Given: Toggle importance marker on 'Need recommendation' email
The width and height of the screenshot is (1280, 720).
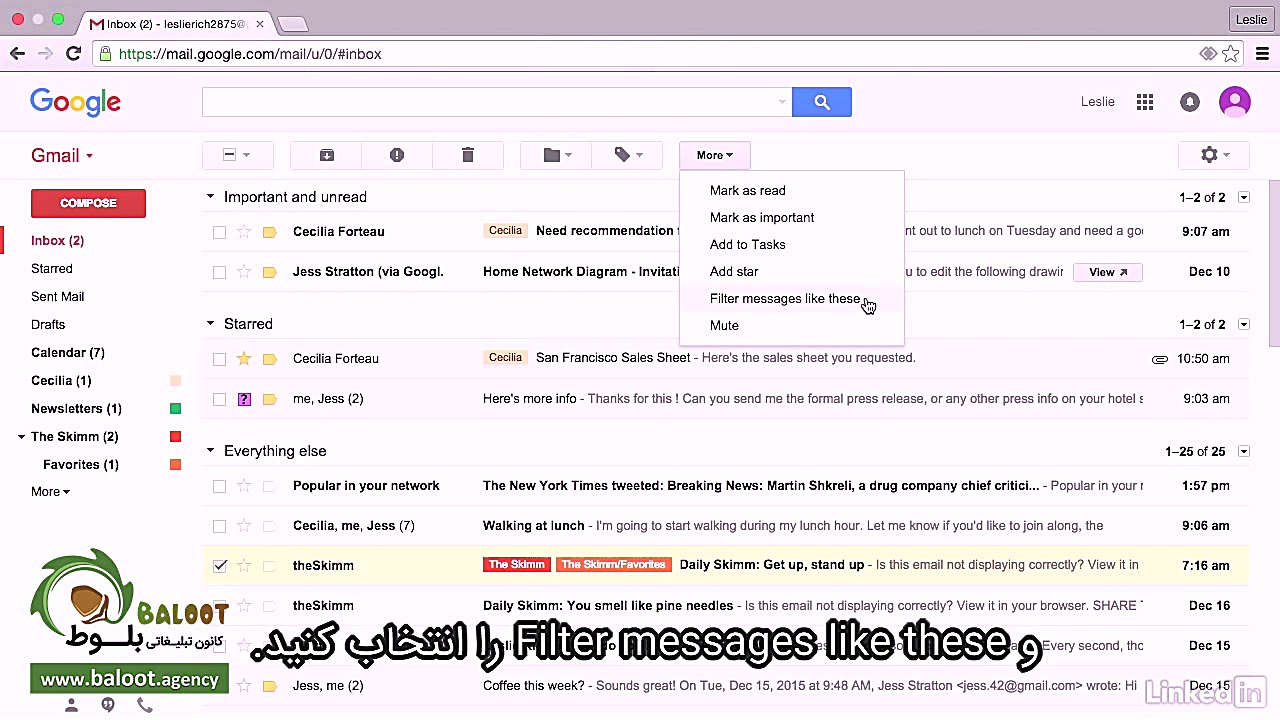Looking at the screenshot, I should click(x=269, y=232).
